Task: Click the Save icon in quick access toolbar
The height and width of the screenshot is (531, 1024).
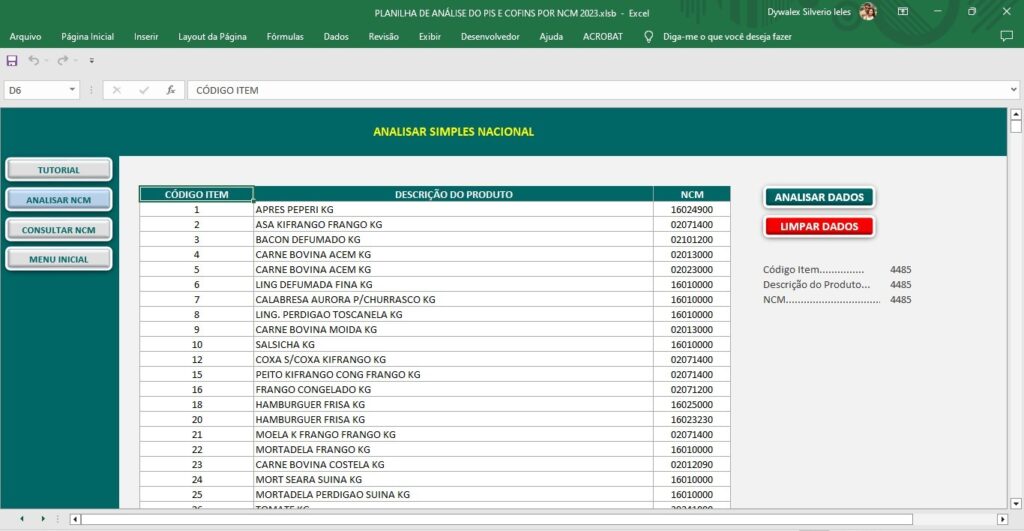Action: tap(12, 61)
